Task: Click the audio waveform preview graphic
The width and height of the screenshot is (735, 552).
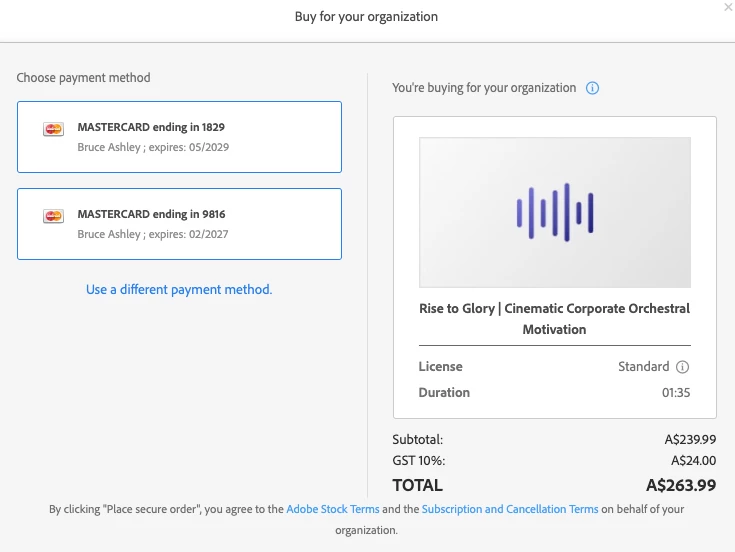Action: [555, 212]
